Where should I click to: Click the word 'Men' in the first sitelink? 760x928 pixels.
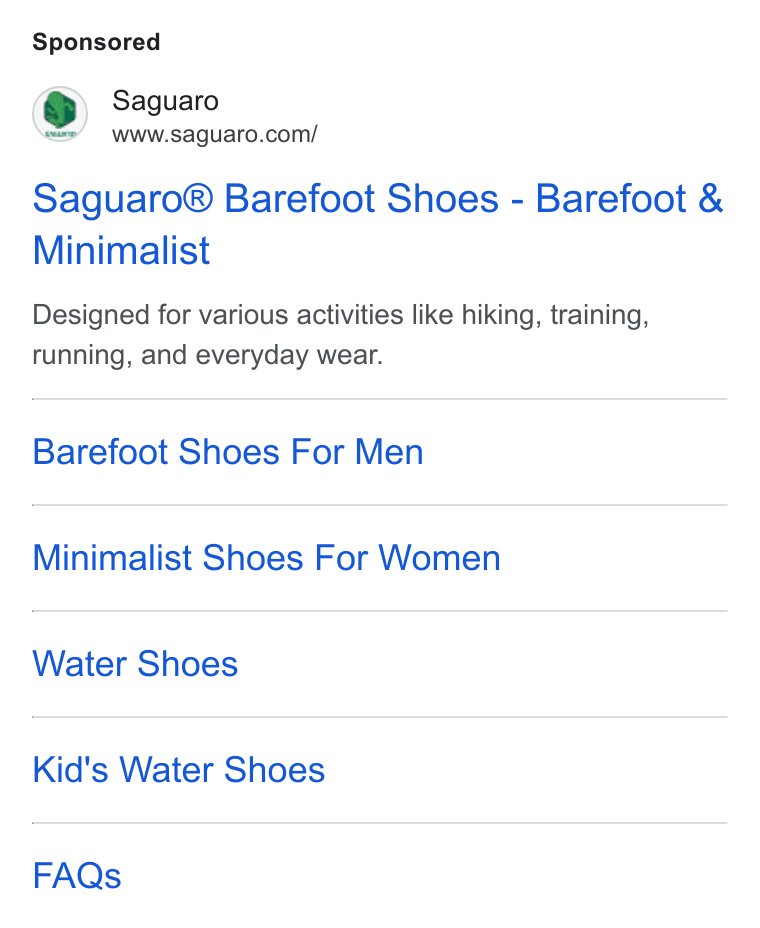pyautogui.click(x=389, y=452)
